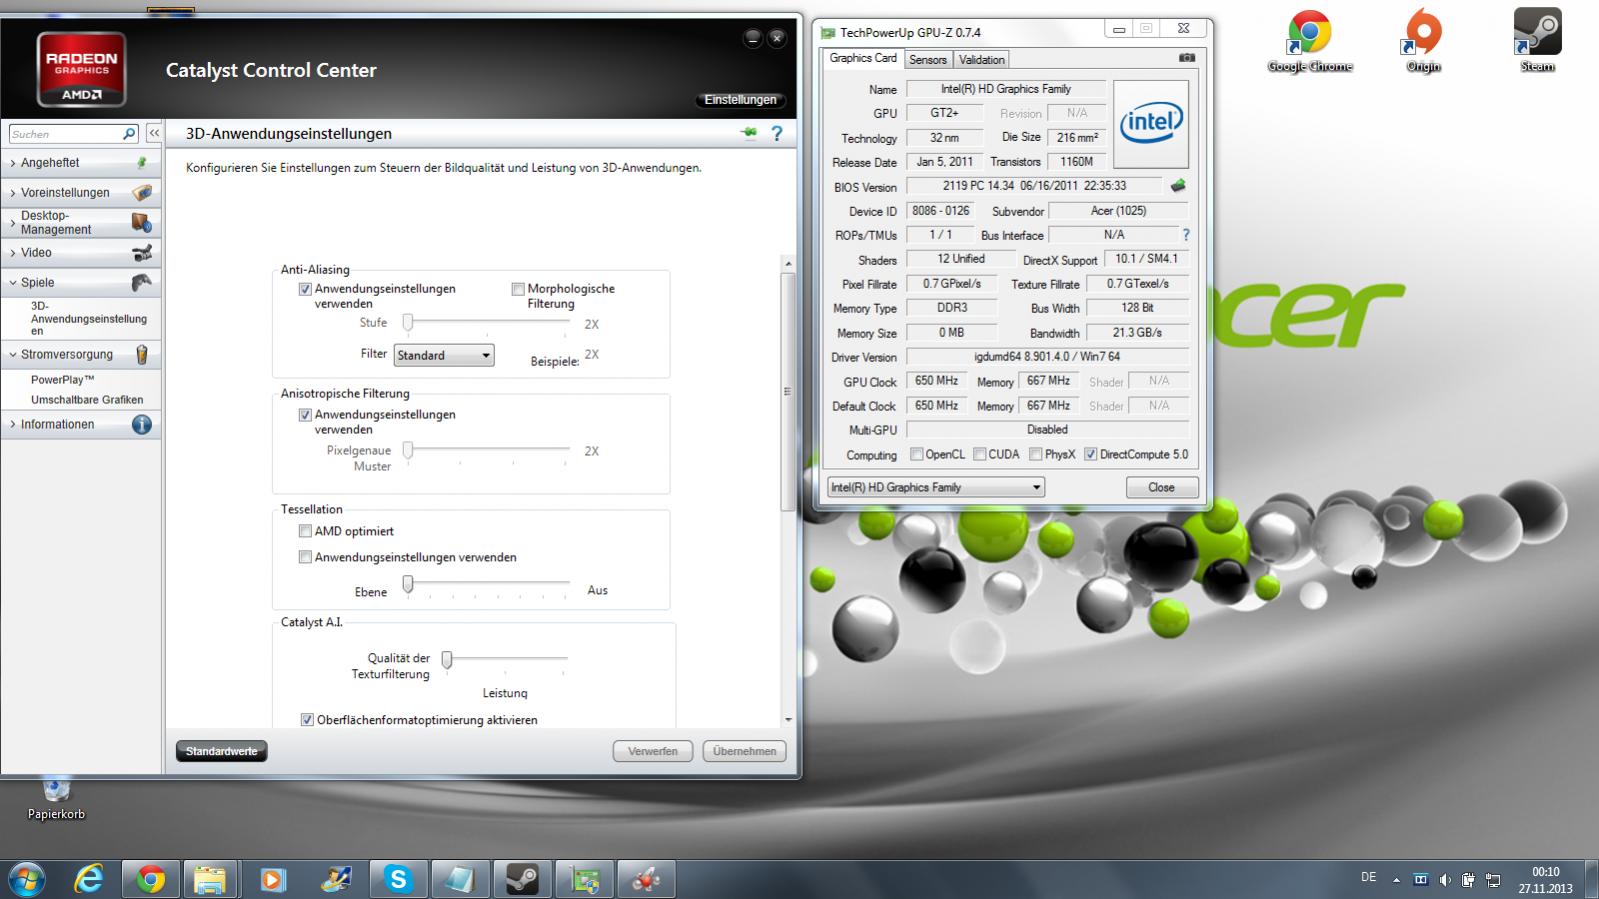Collapse the Stromversorgung sidebar section

[x=80, y=354]
